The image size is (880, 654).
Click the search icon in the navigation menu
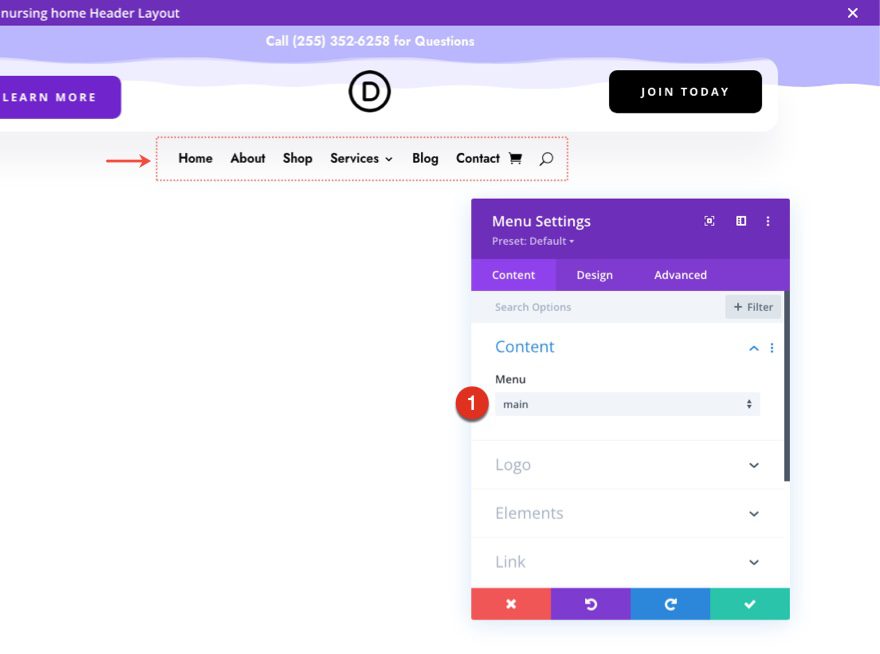click(546, 158)
